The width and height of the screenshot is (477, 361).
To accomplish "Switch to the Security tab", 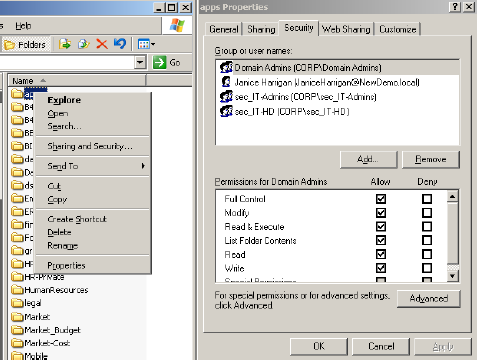I will [x=299, y=28].
